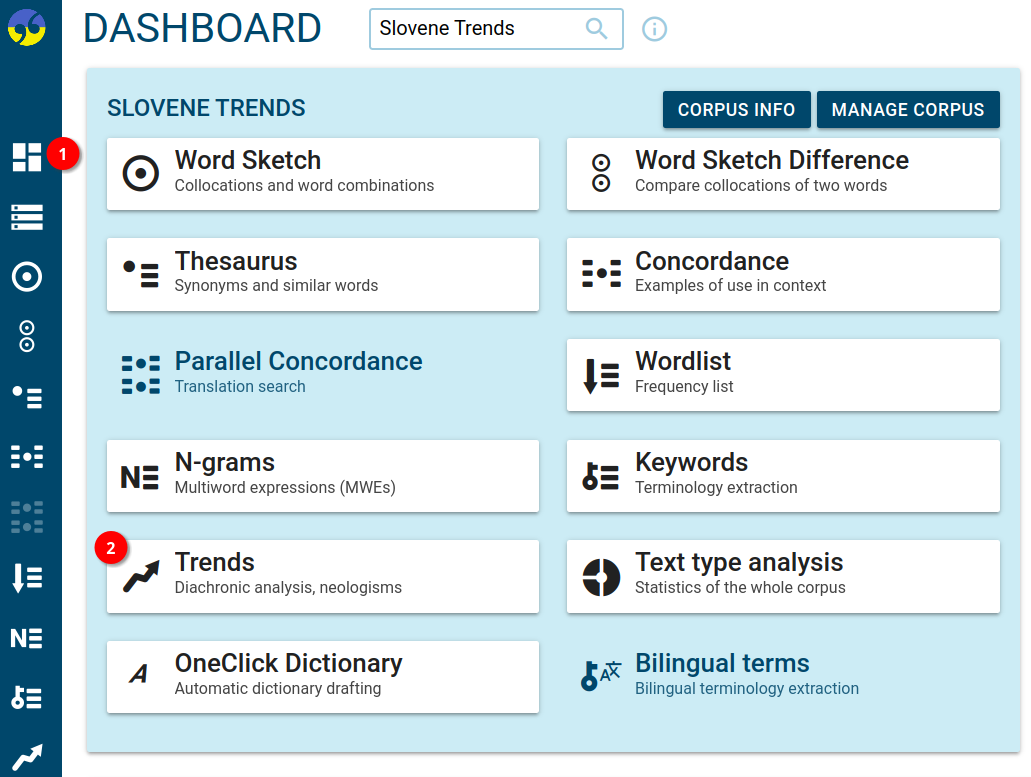Screen dimensions: 1031x777
Task: Open the Corpus Info page
Action: [736, 109]
